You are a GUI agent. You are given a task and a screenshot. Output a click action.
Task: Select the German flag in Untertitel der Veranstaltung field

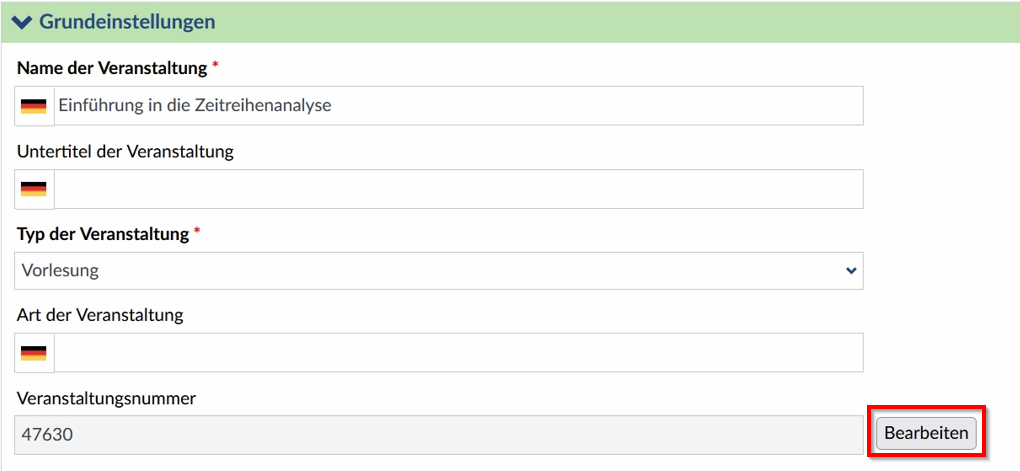(34, 189)
